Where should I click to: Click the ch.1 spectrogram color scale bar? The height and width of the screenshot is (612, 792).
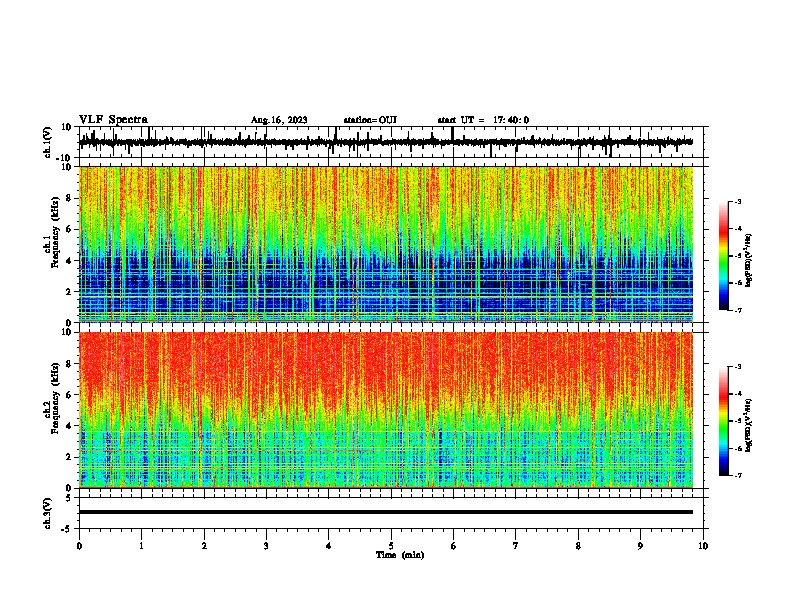pyautogui.click(x=724, y=256)
